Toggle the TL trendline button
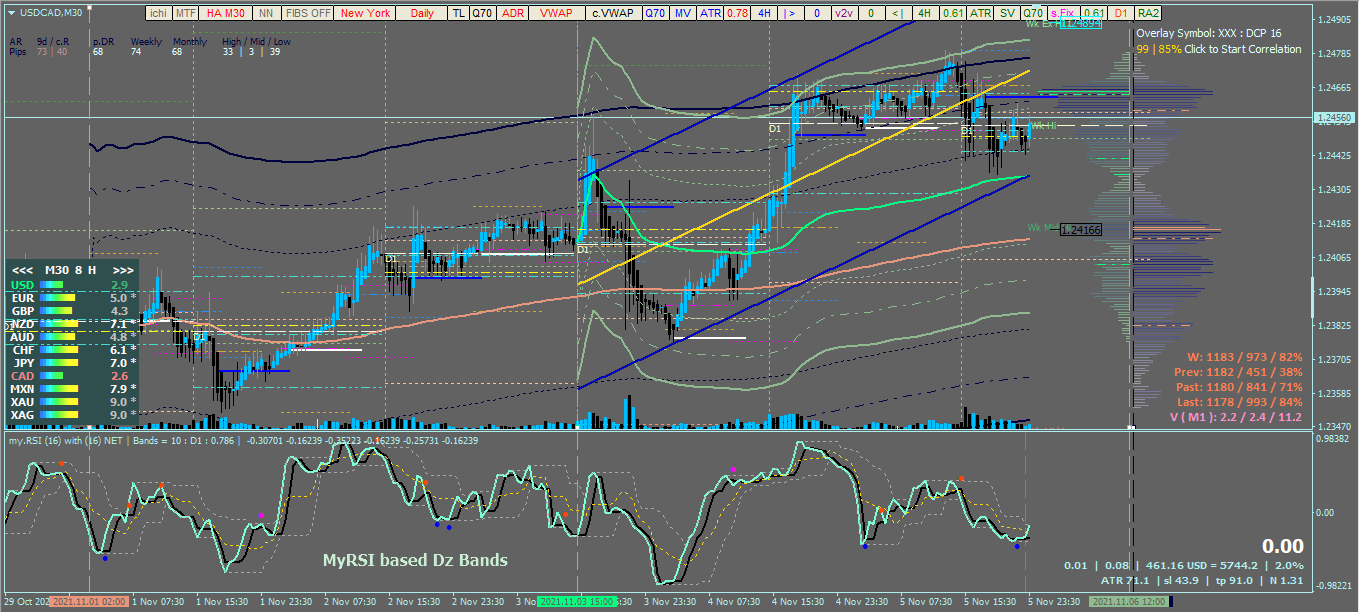 point(459,14)
